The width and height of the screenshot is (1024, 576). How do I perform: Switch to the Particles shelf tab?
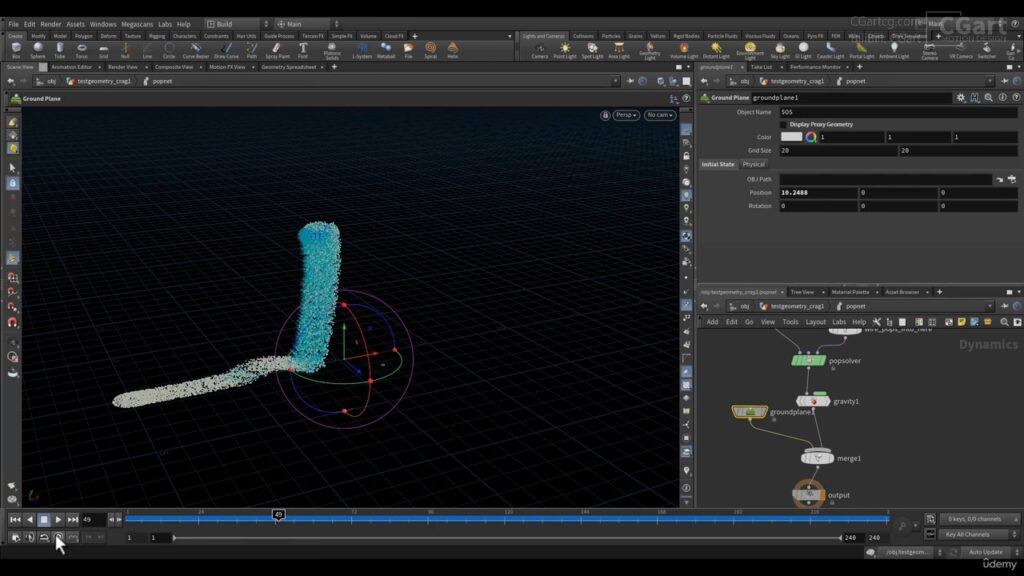[x=611, y=36]
